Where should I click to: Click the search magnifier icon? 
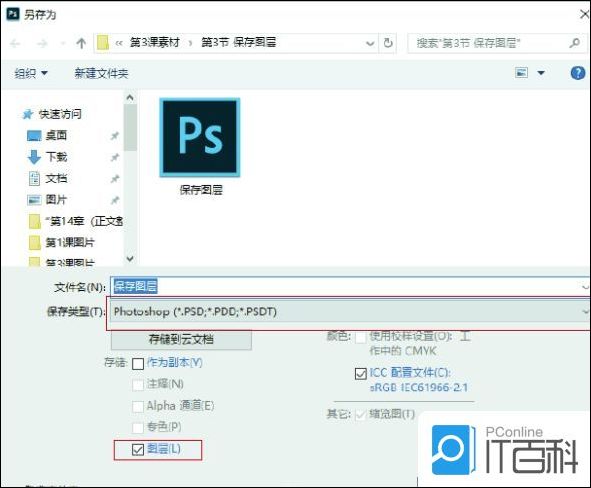pos(574,43)
